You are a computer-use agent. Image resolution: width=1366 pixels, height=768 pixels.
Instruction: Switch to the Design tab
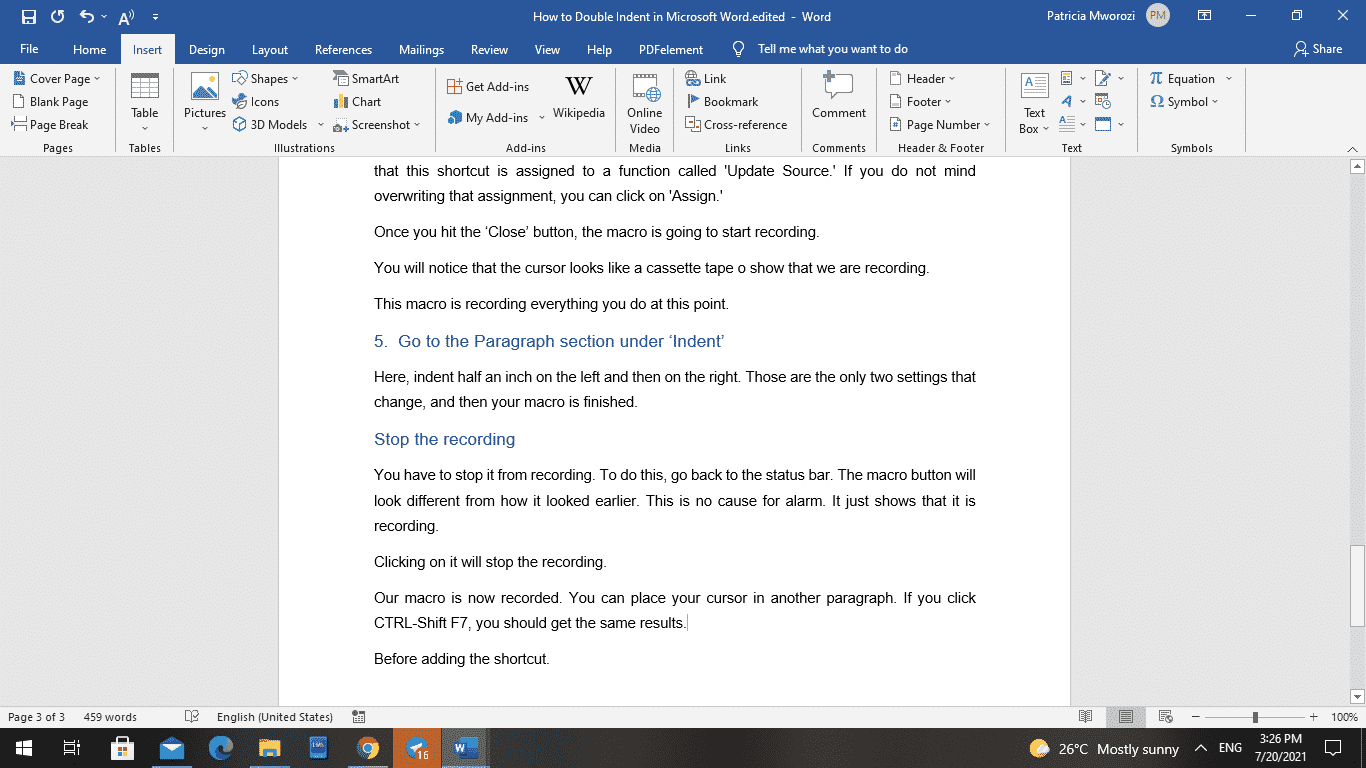point(207,49)
